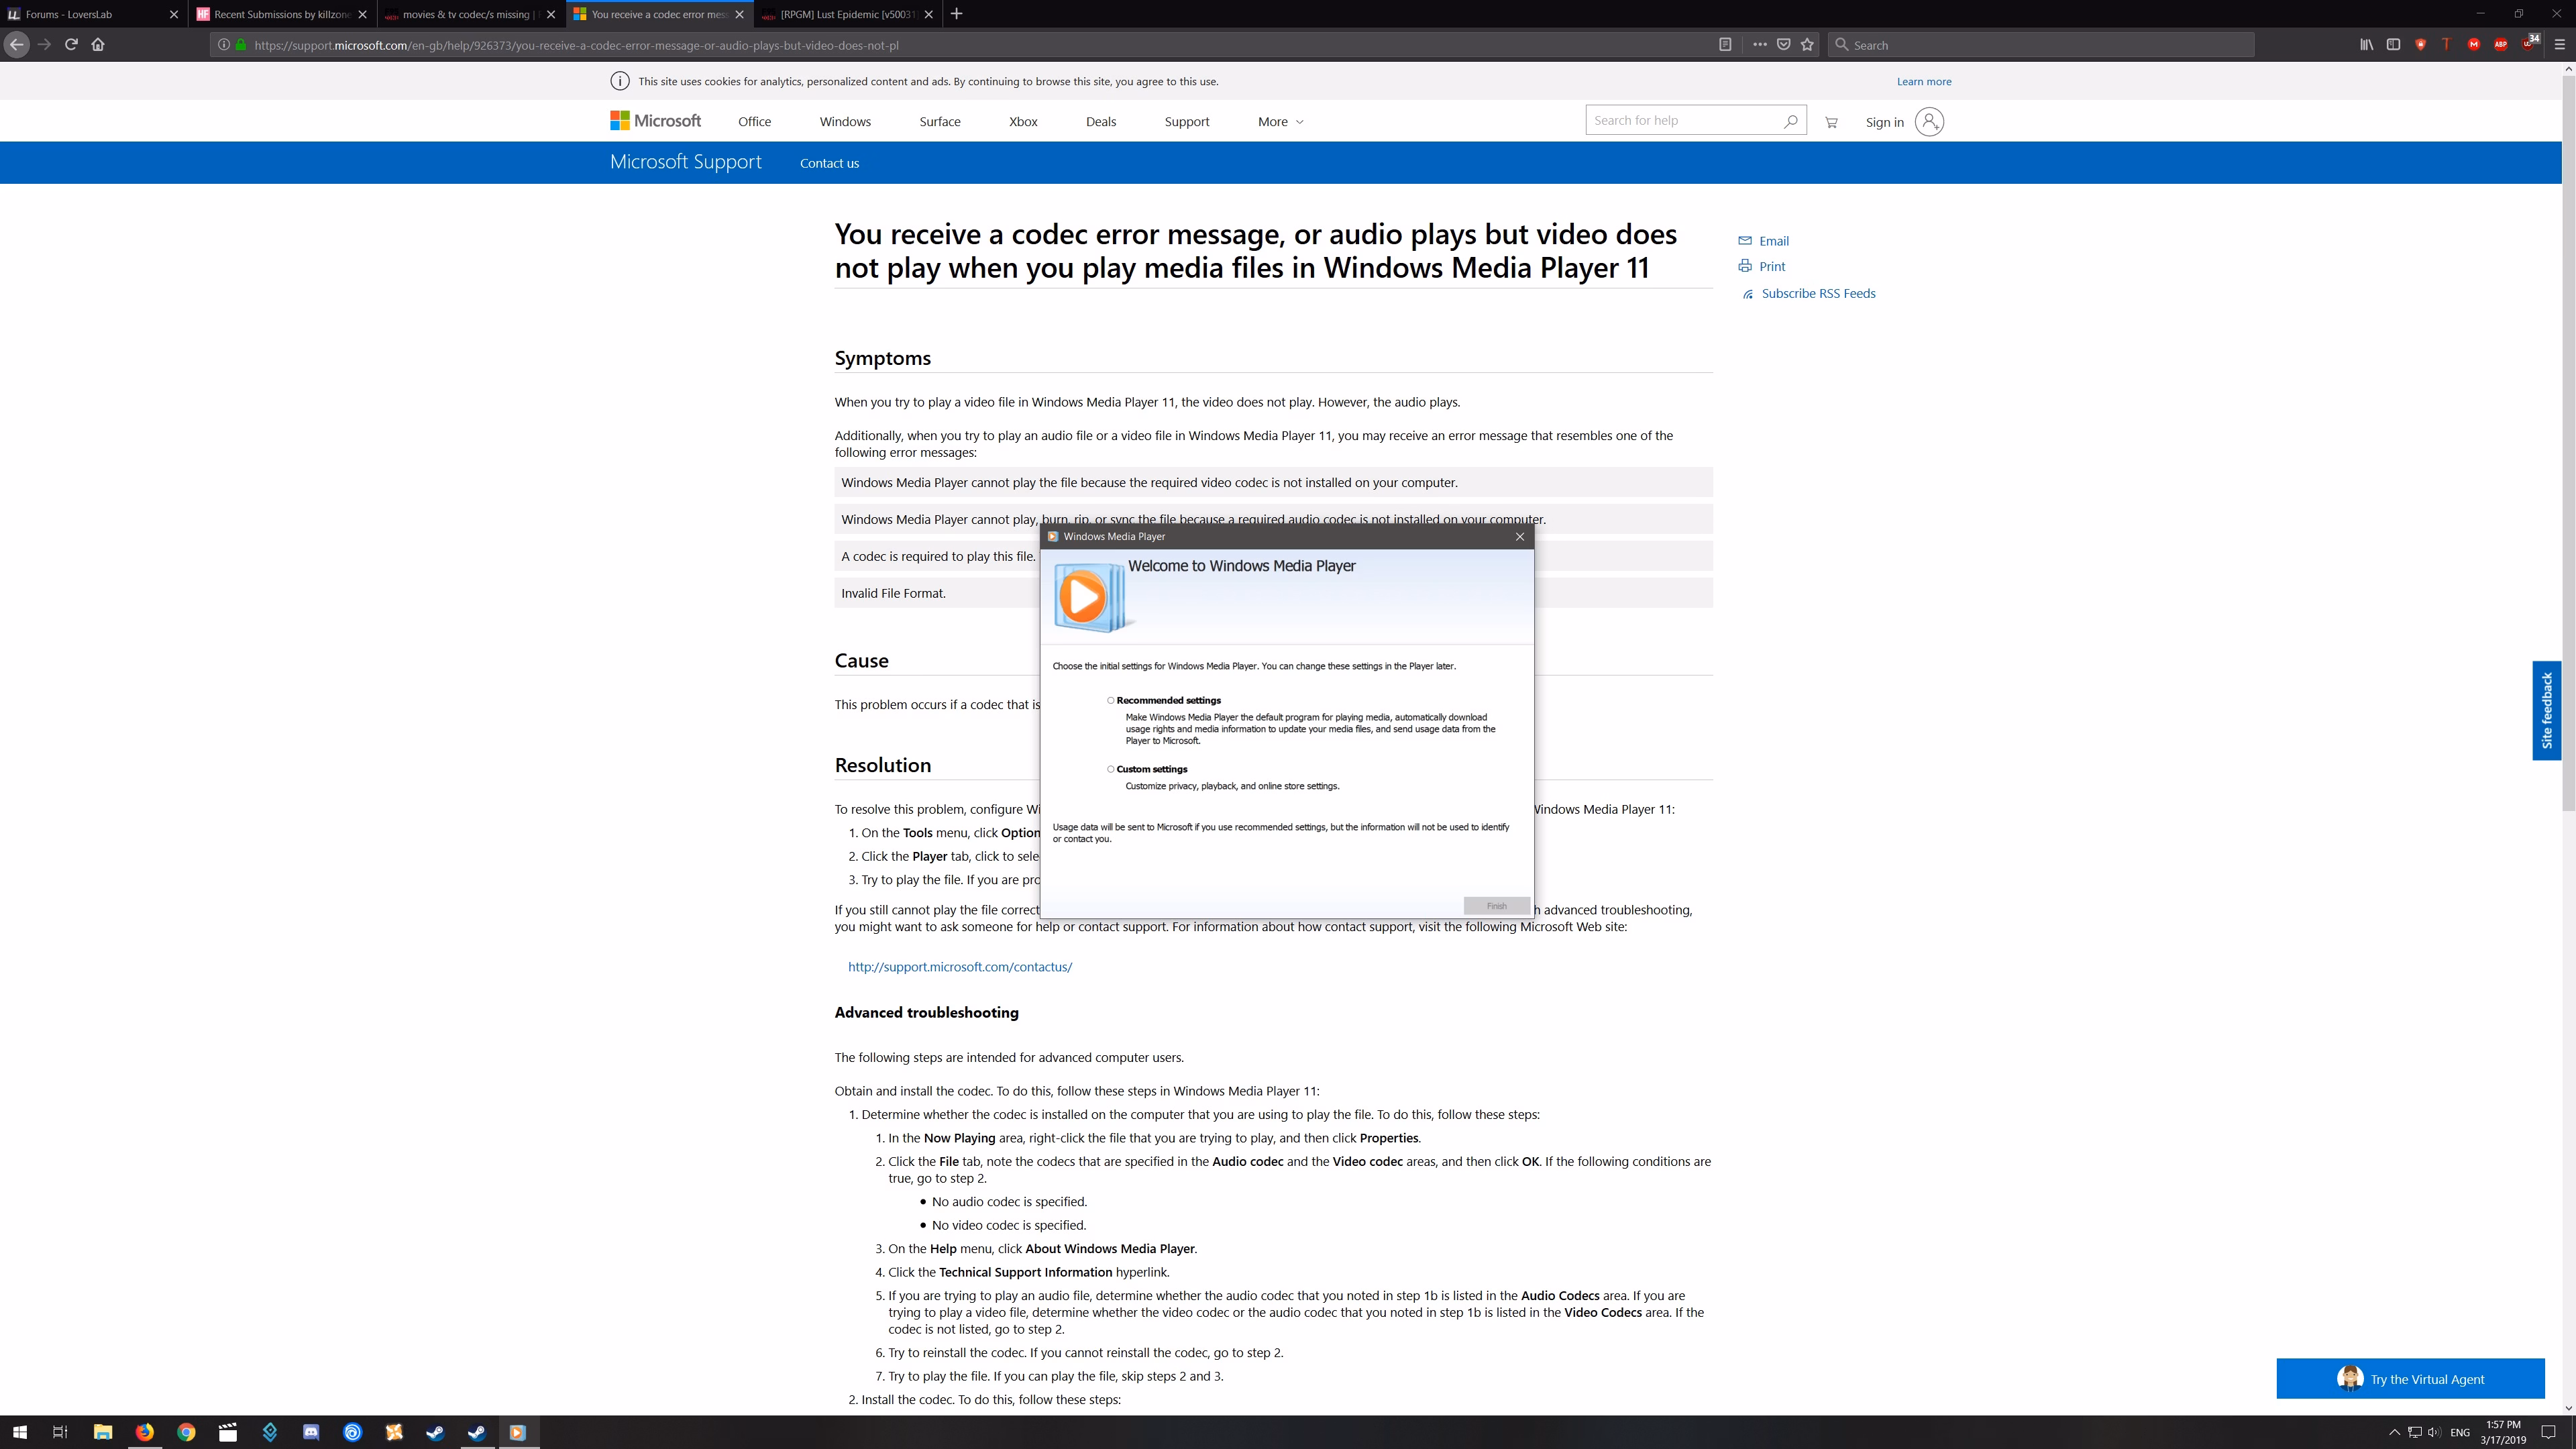Viewport: 2576px width, 1449px height.
Task: Click the Firefox reload page icon
Action: (71, 44)
